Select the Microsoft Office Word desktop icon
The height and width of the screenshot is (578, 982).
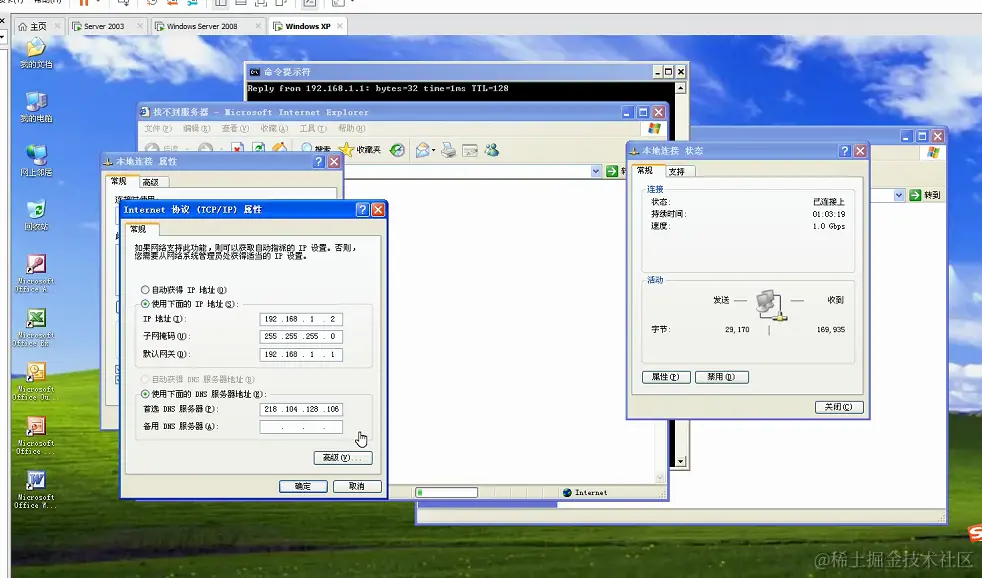click(36, 489)
